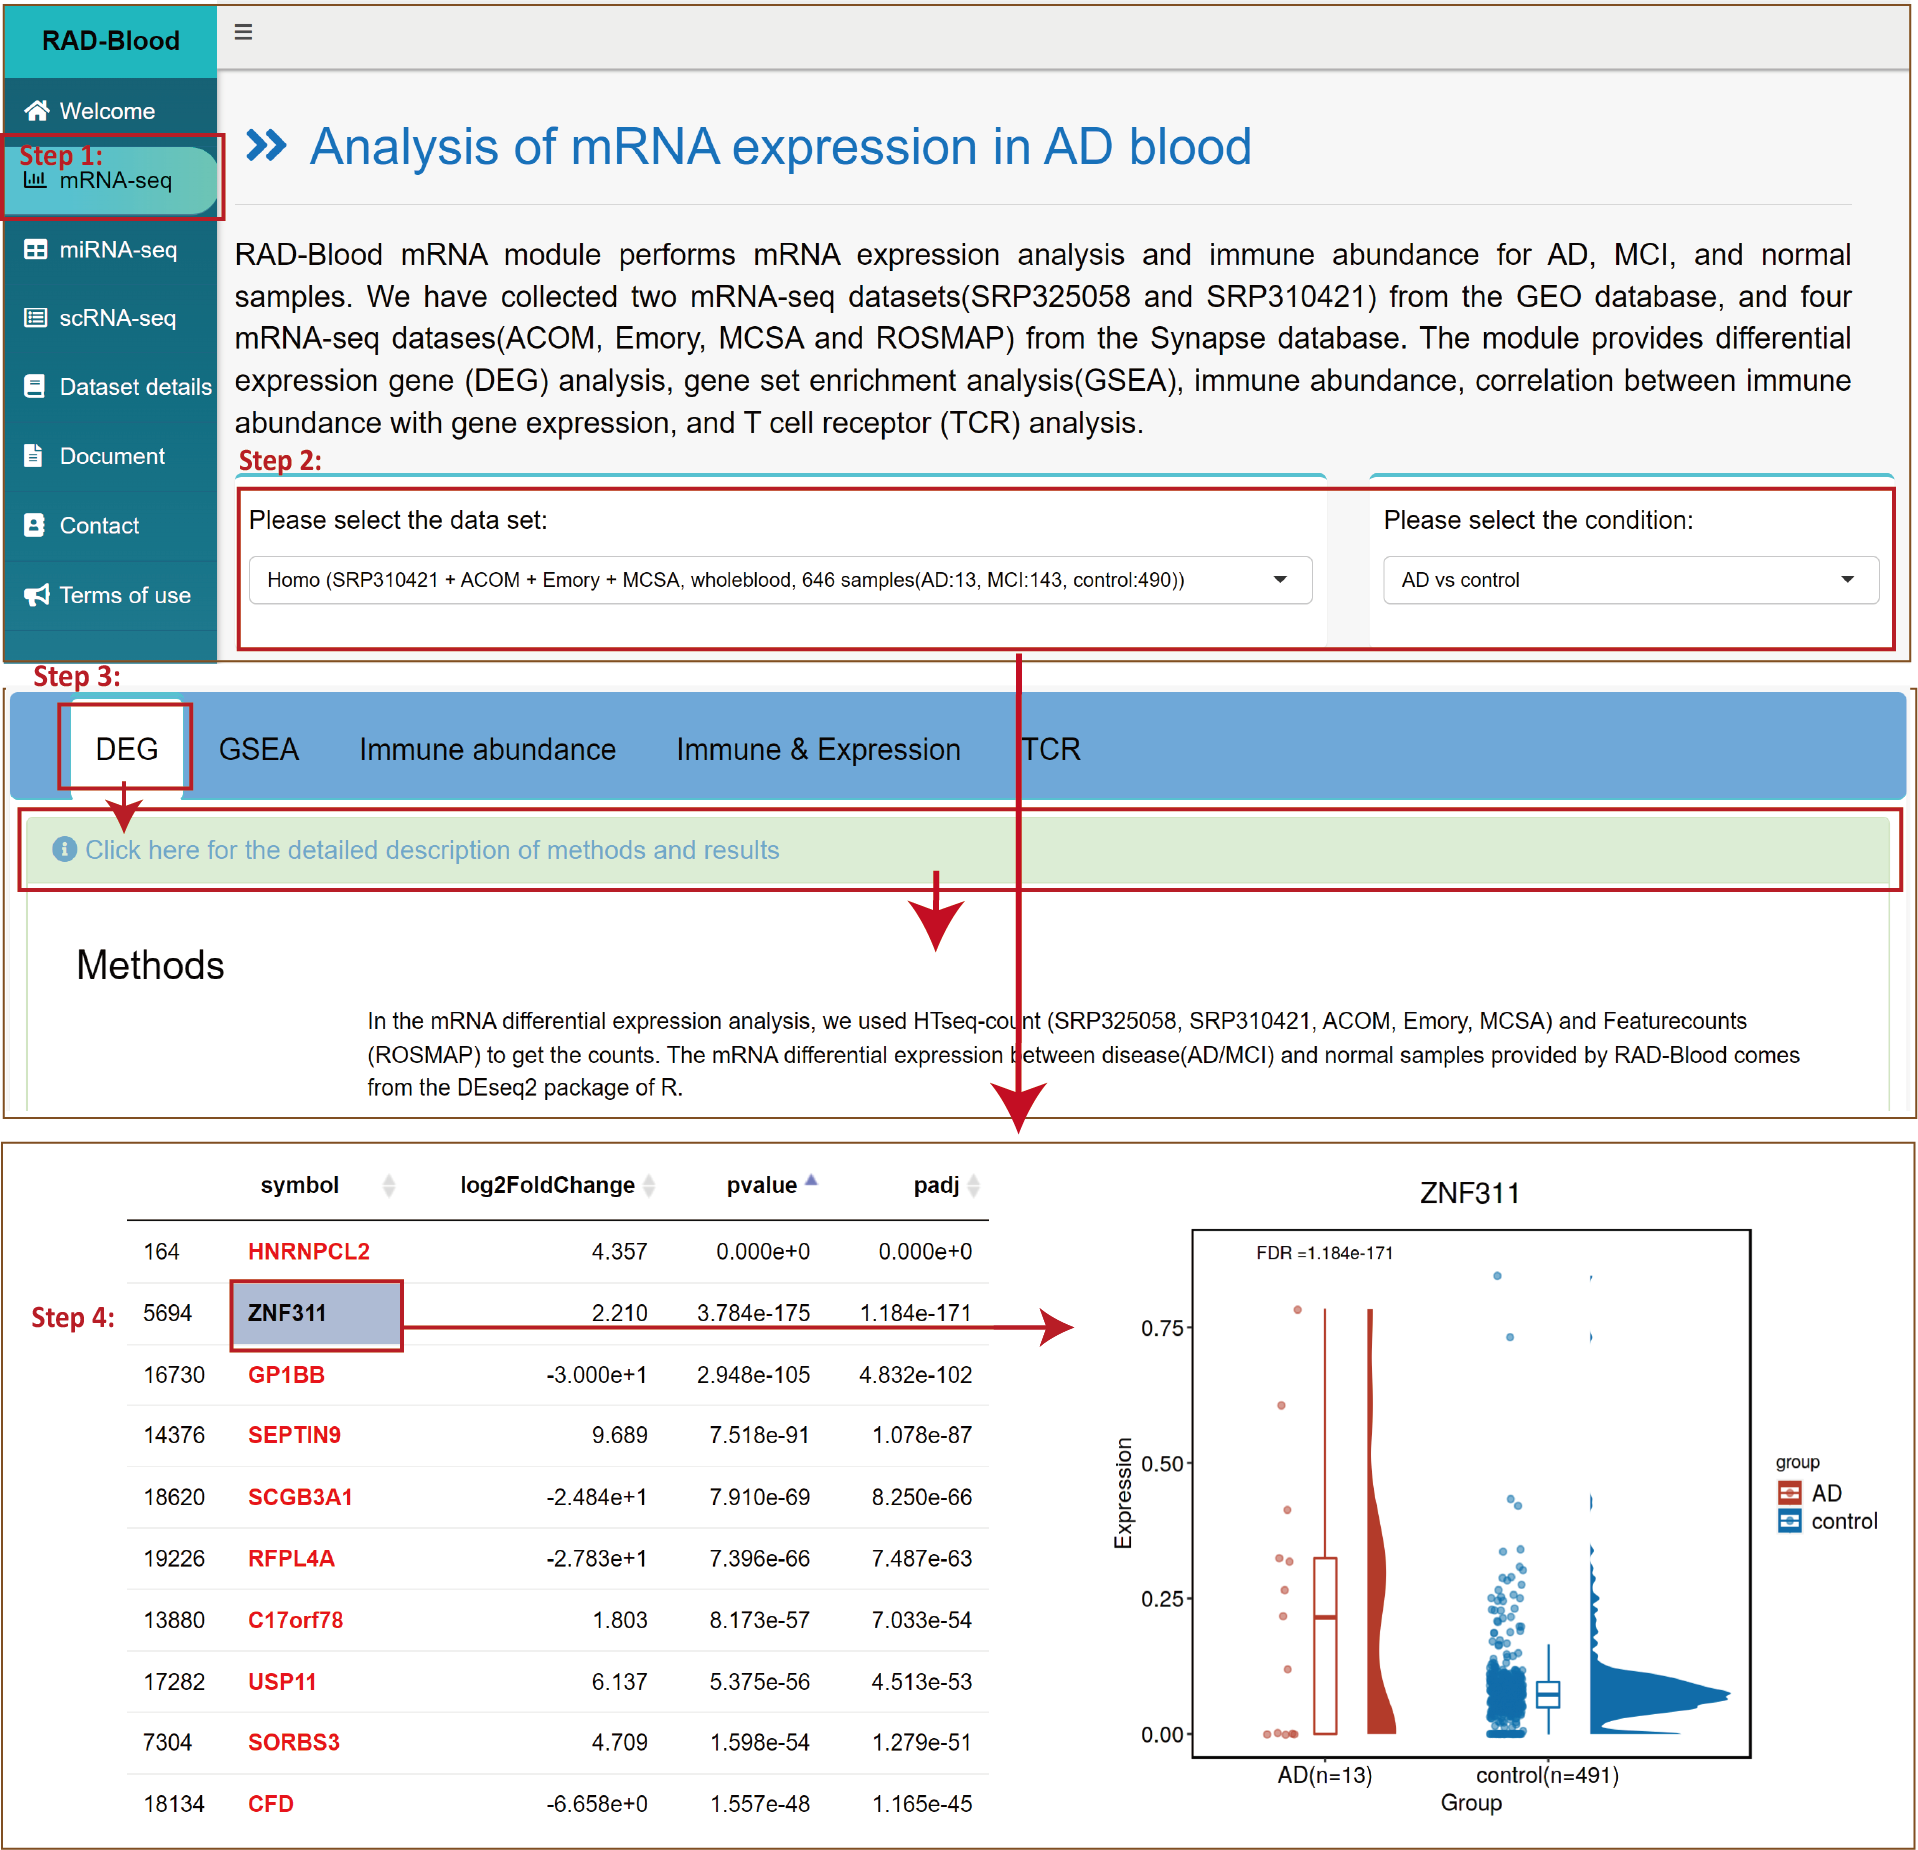Open the mRNA-seq sidebar item

click(110, 180)
